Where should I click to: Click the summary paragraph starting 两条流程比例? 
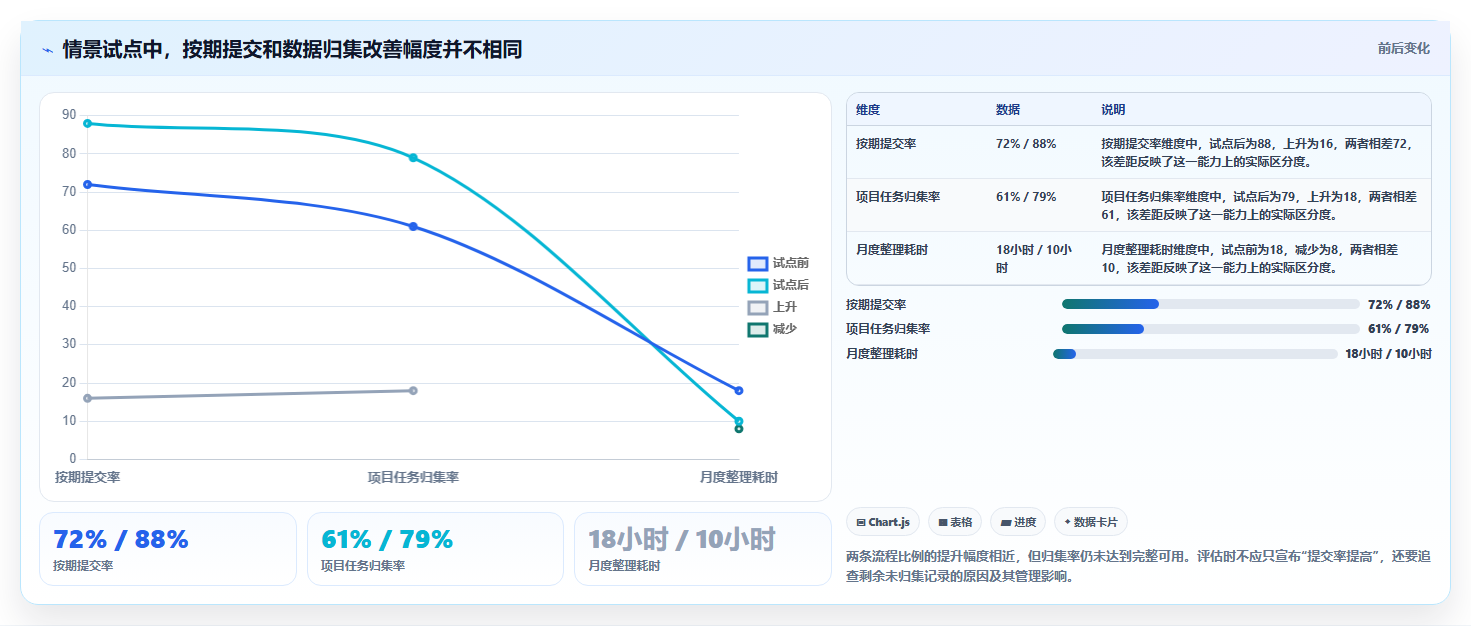[1138, 566]
